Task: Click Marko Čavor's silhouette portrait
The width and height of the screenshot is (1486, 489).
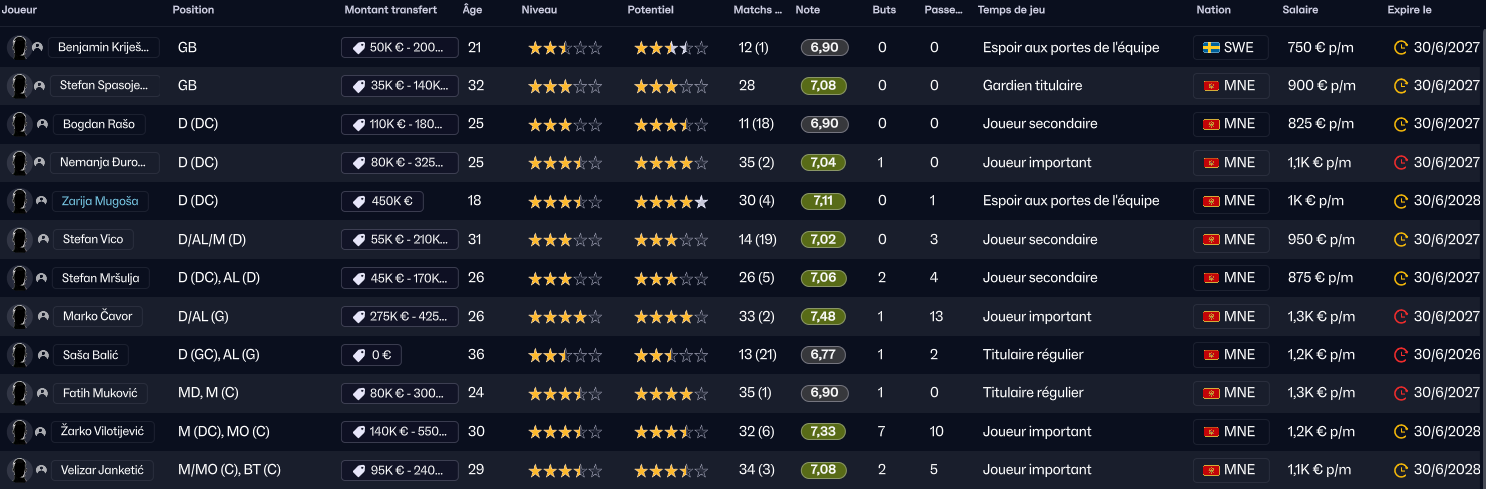Action: coord(17,317)
